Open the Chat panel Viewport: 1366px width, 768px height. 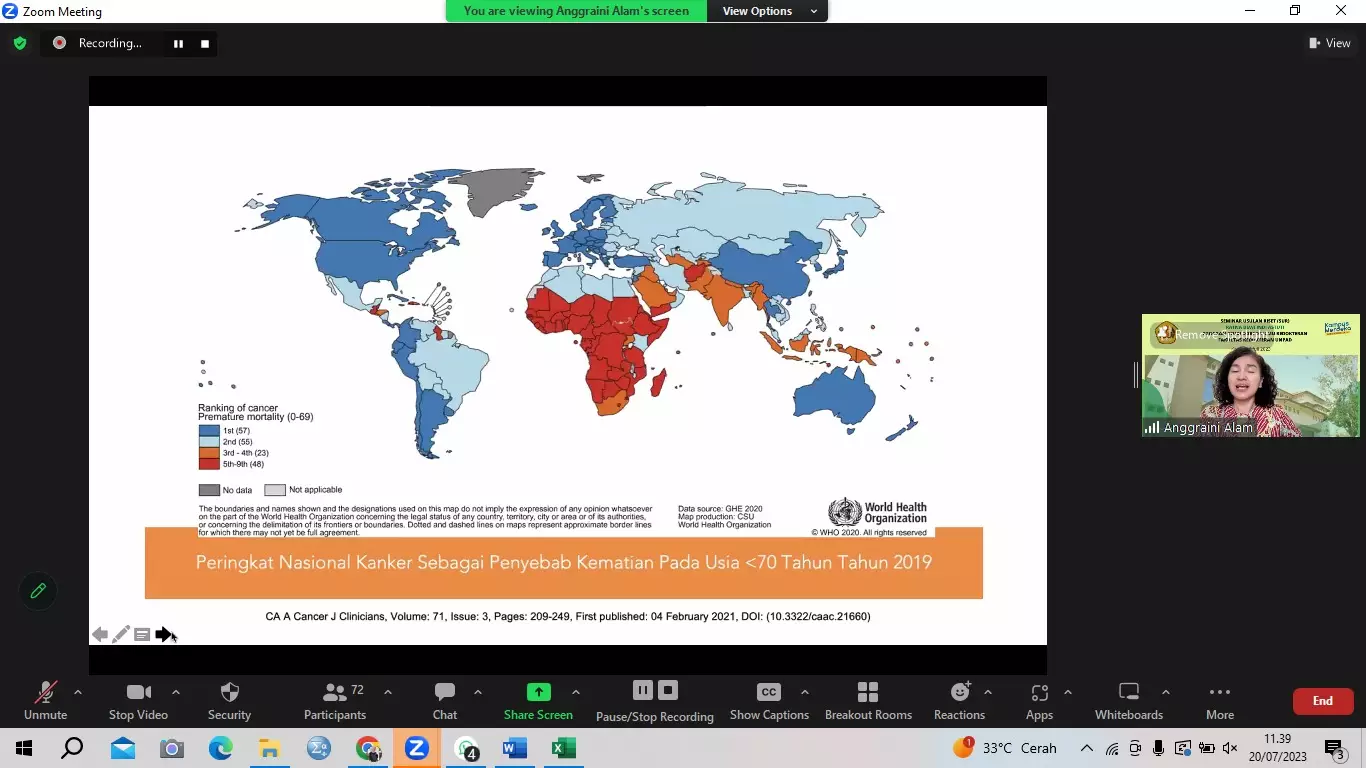pyautogui.click(x=445, y=700)
